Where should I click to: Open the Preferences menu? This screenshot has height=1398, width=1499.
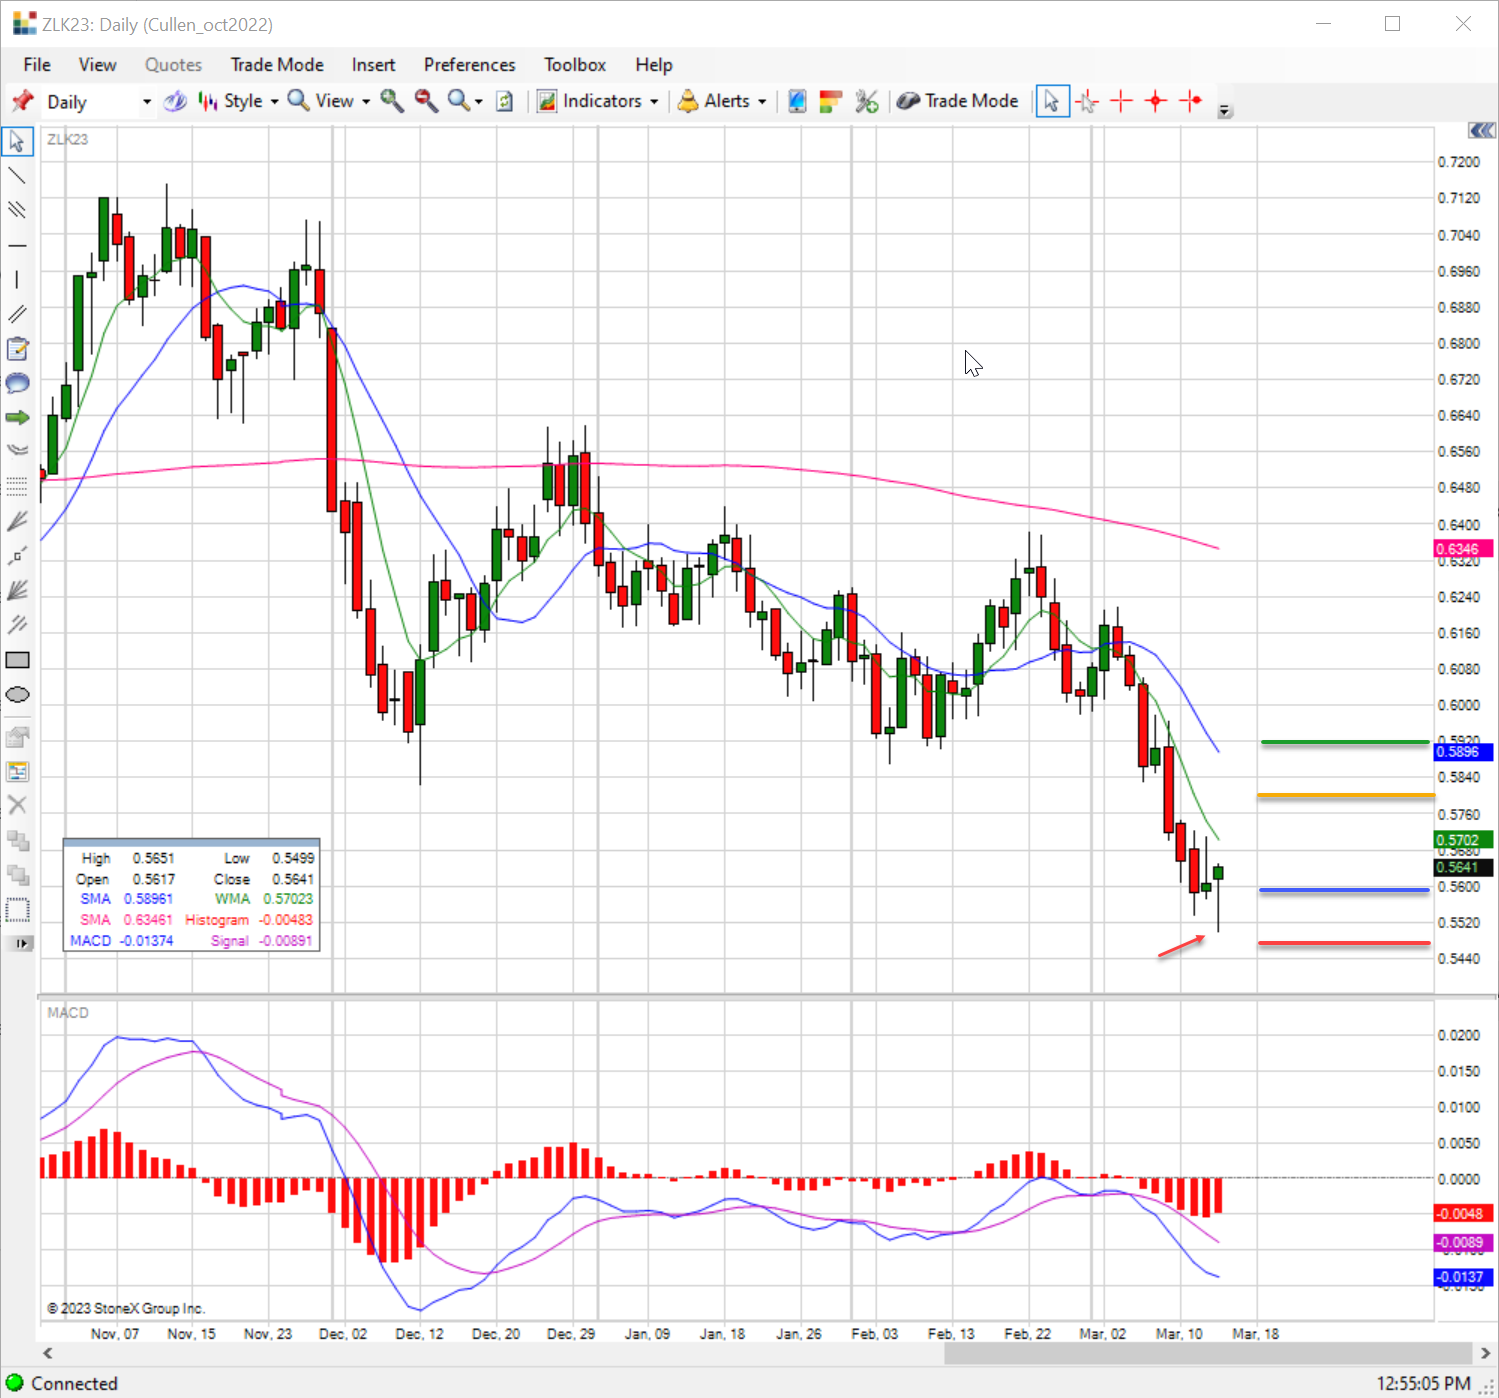pos(469,65)
